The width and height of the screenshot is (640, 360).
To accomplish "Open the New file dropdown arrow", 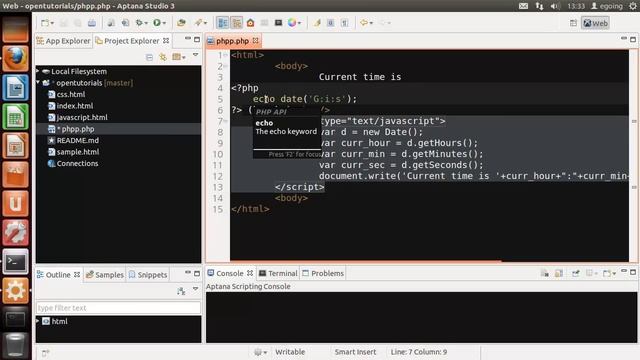I will tap(52, 23).
